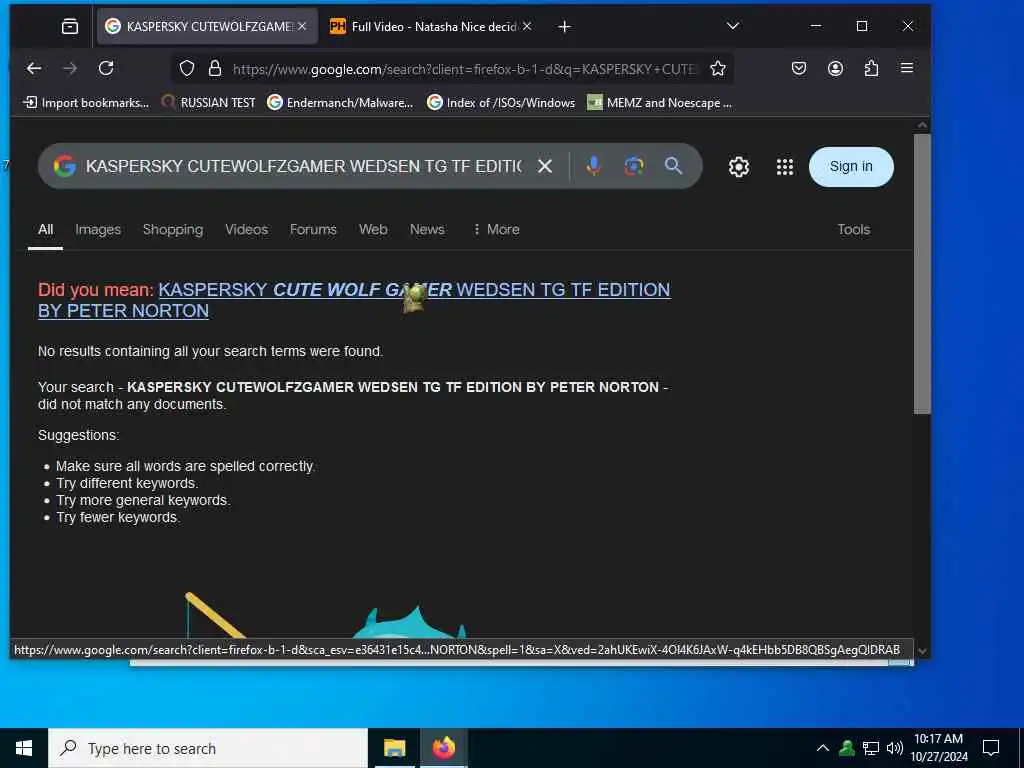Open the Endermanch/Malware bookmark
The height and width of the screenshot is (768, 1024).
[x=340, y=103]
